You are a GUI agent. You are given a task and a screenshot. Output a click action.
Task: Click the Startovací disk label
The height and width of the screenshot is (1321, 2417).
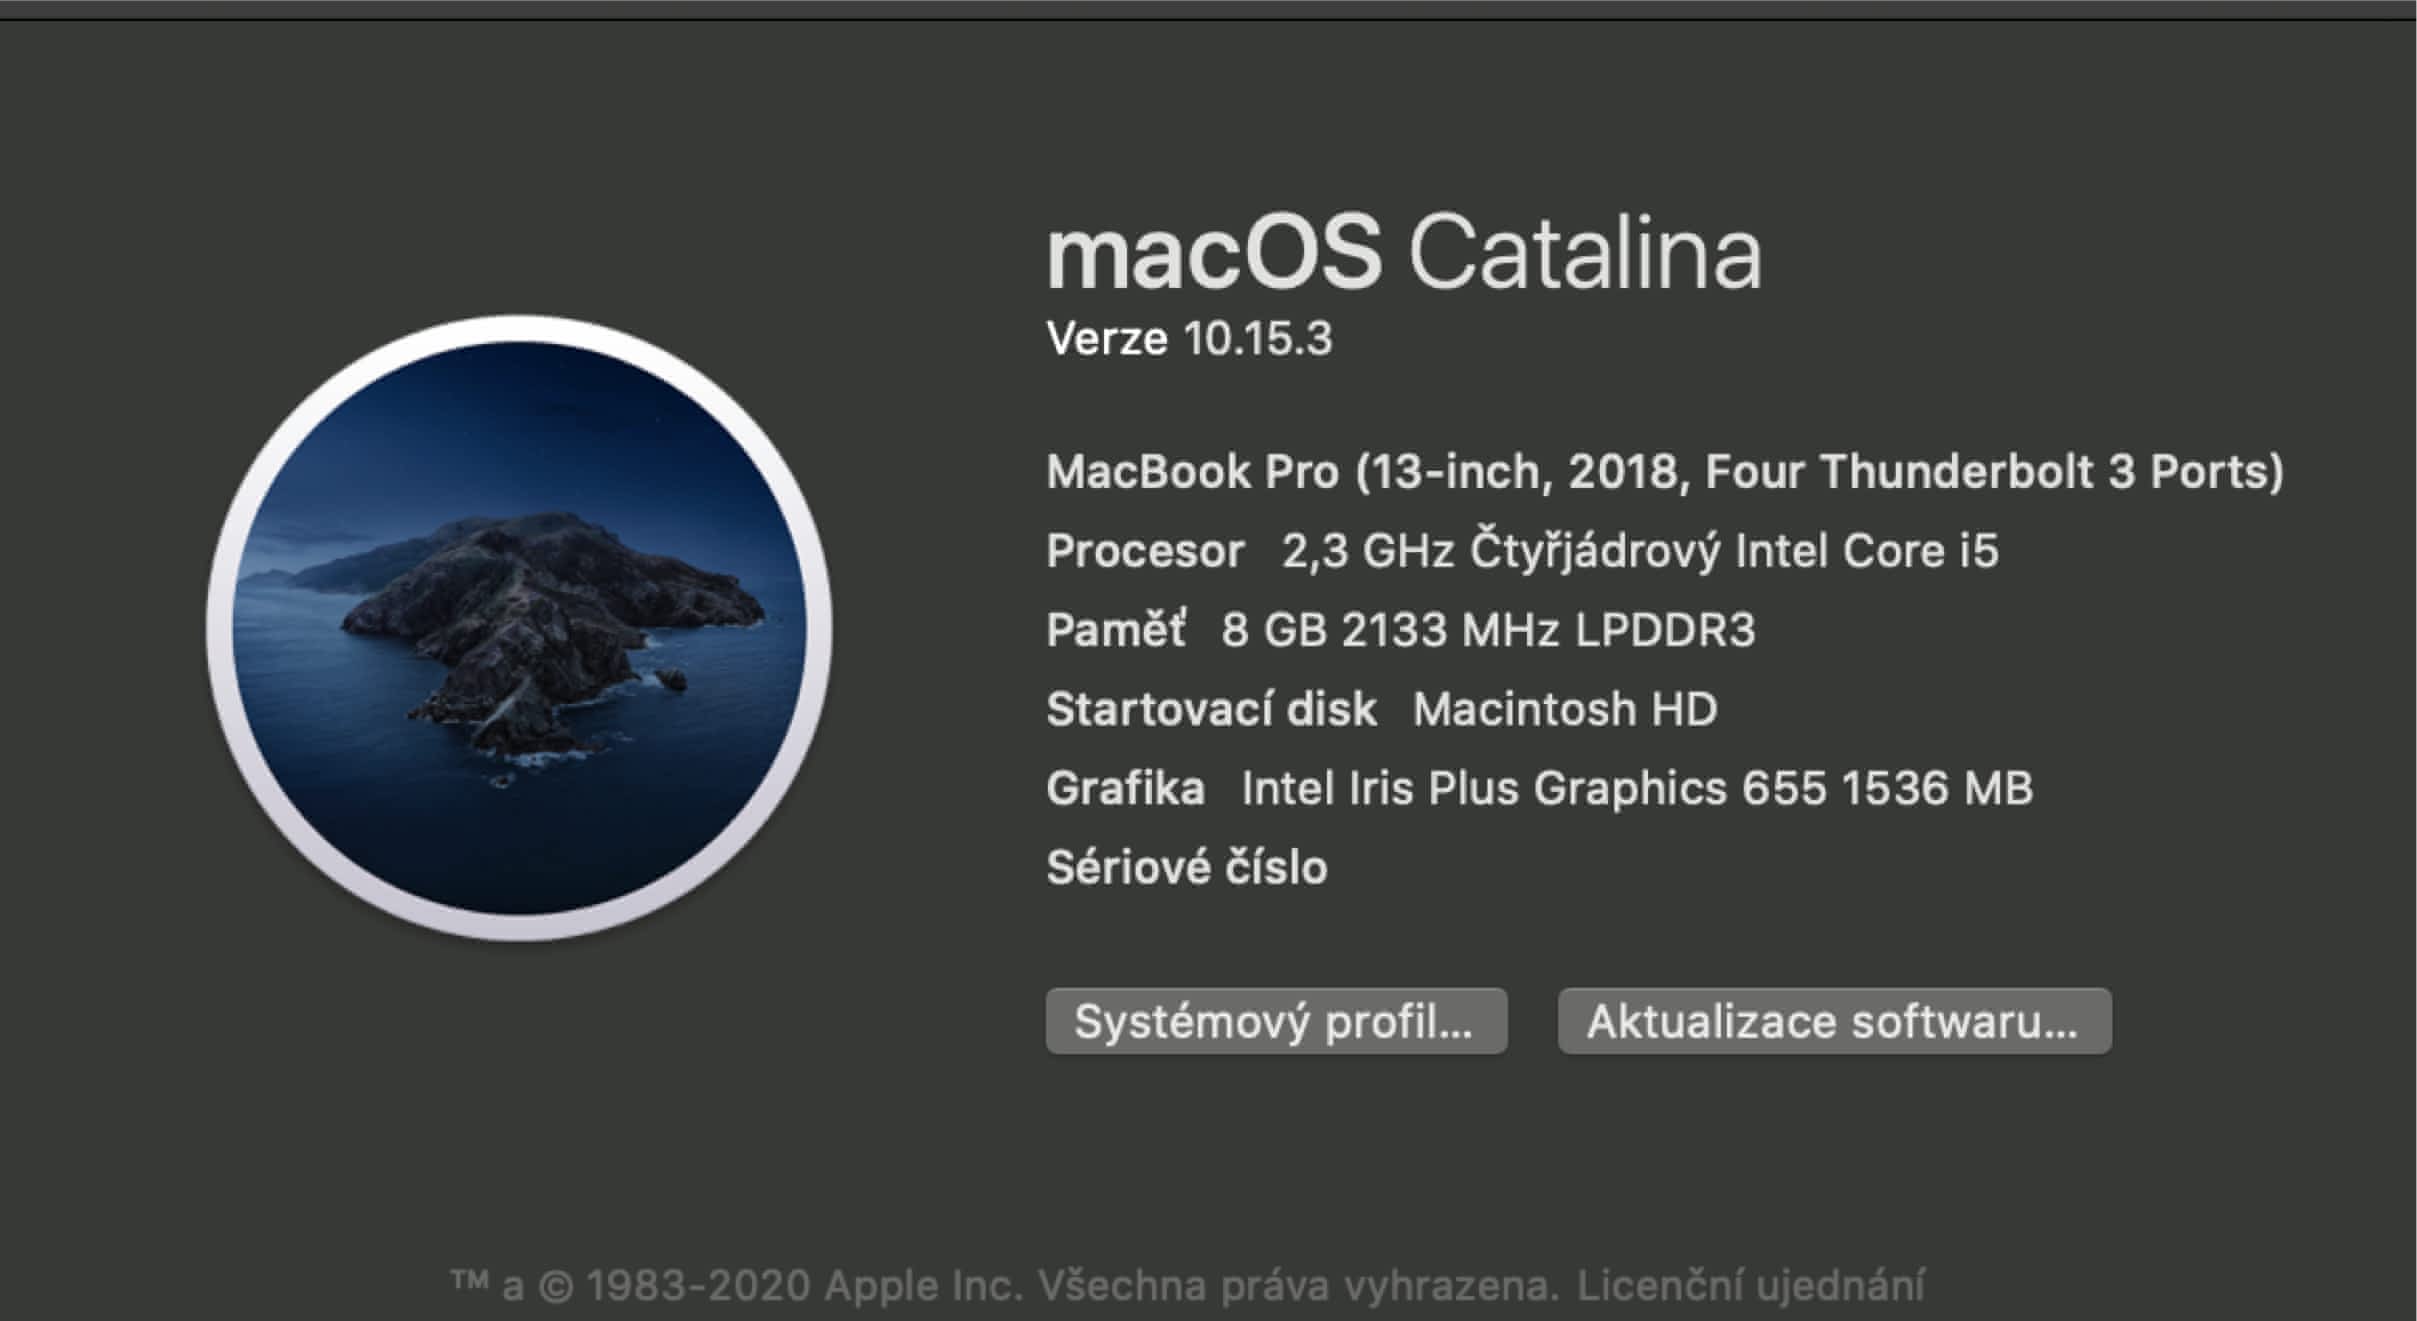[x=1210, y=709]
